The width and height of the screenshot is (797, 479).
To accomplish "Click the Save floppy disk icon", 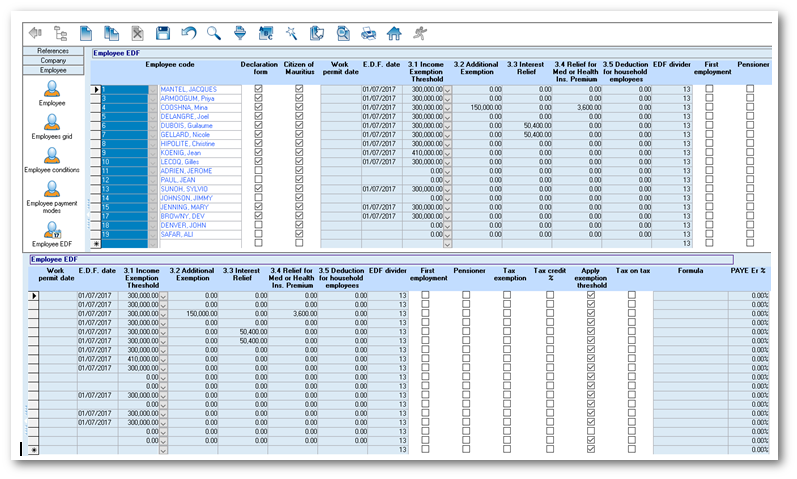I will point(163,33).
